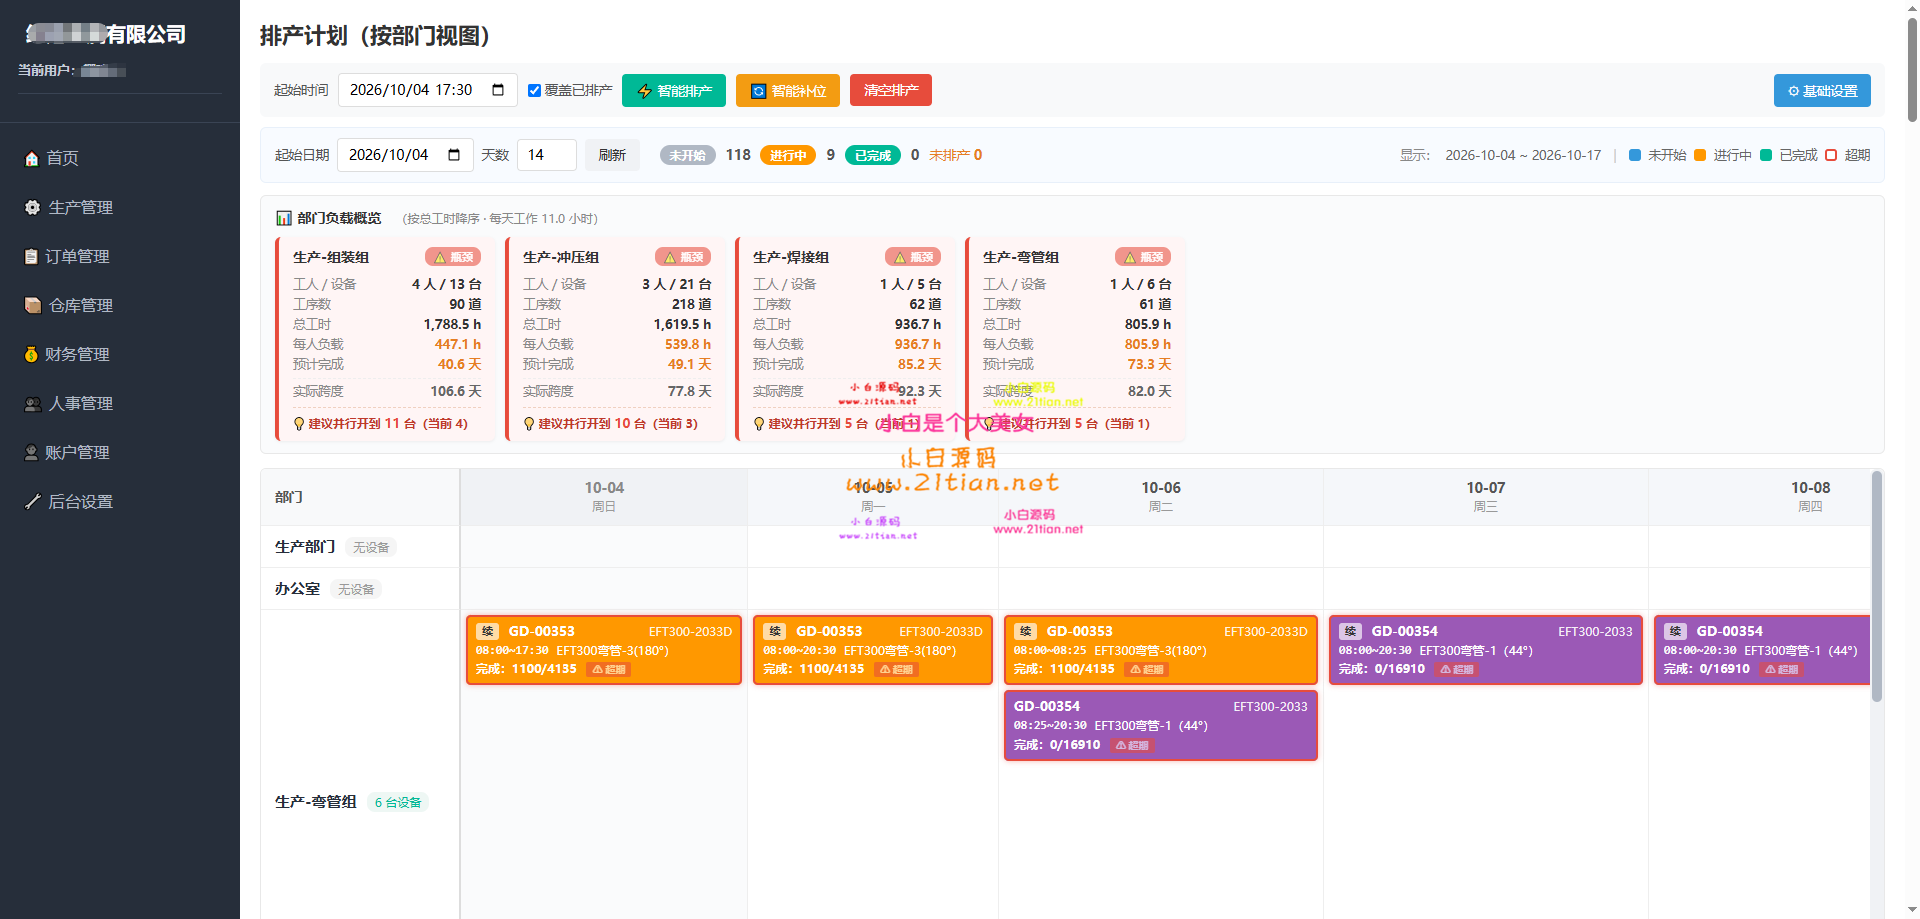Click the 智能补位 button
The image size is (1920, 919).
[x=788, y=90]
